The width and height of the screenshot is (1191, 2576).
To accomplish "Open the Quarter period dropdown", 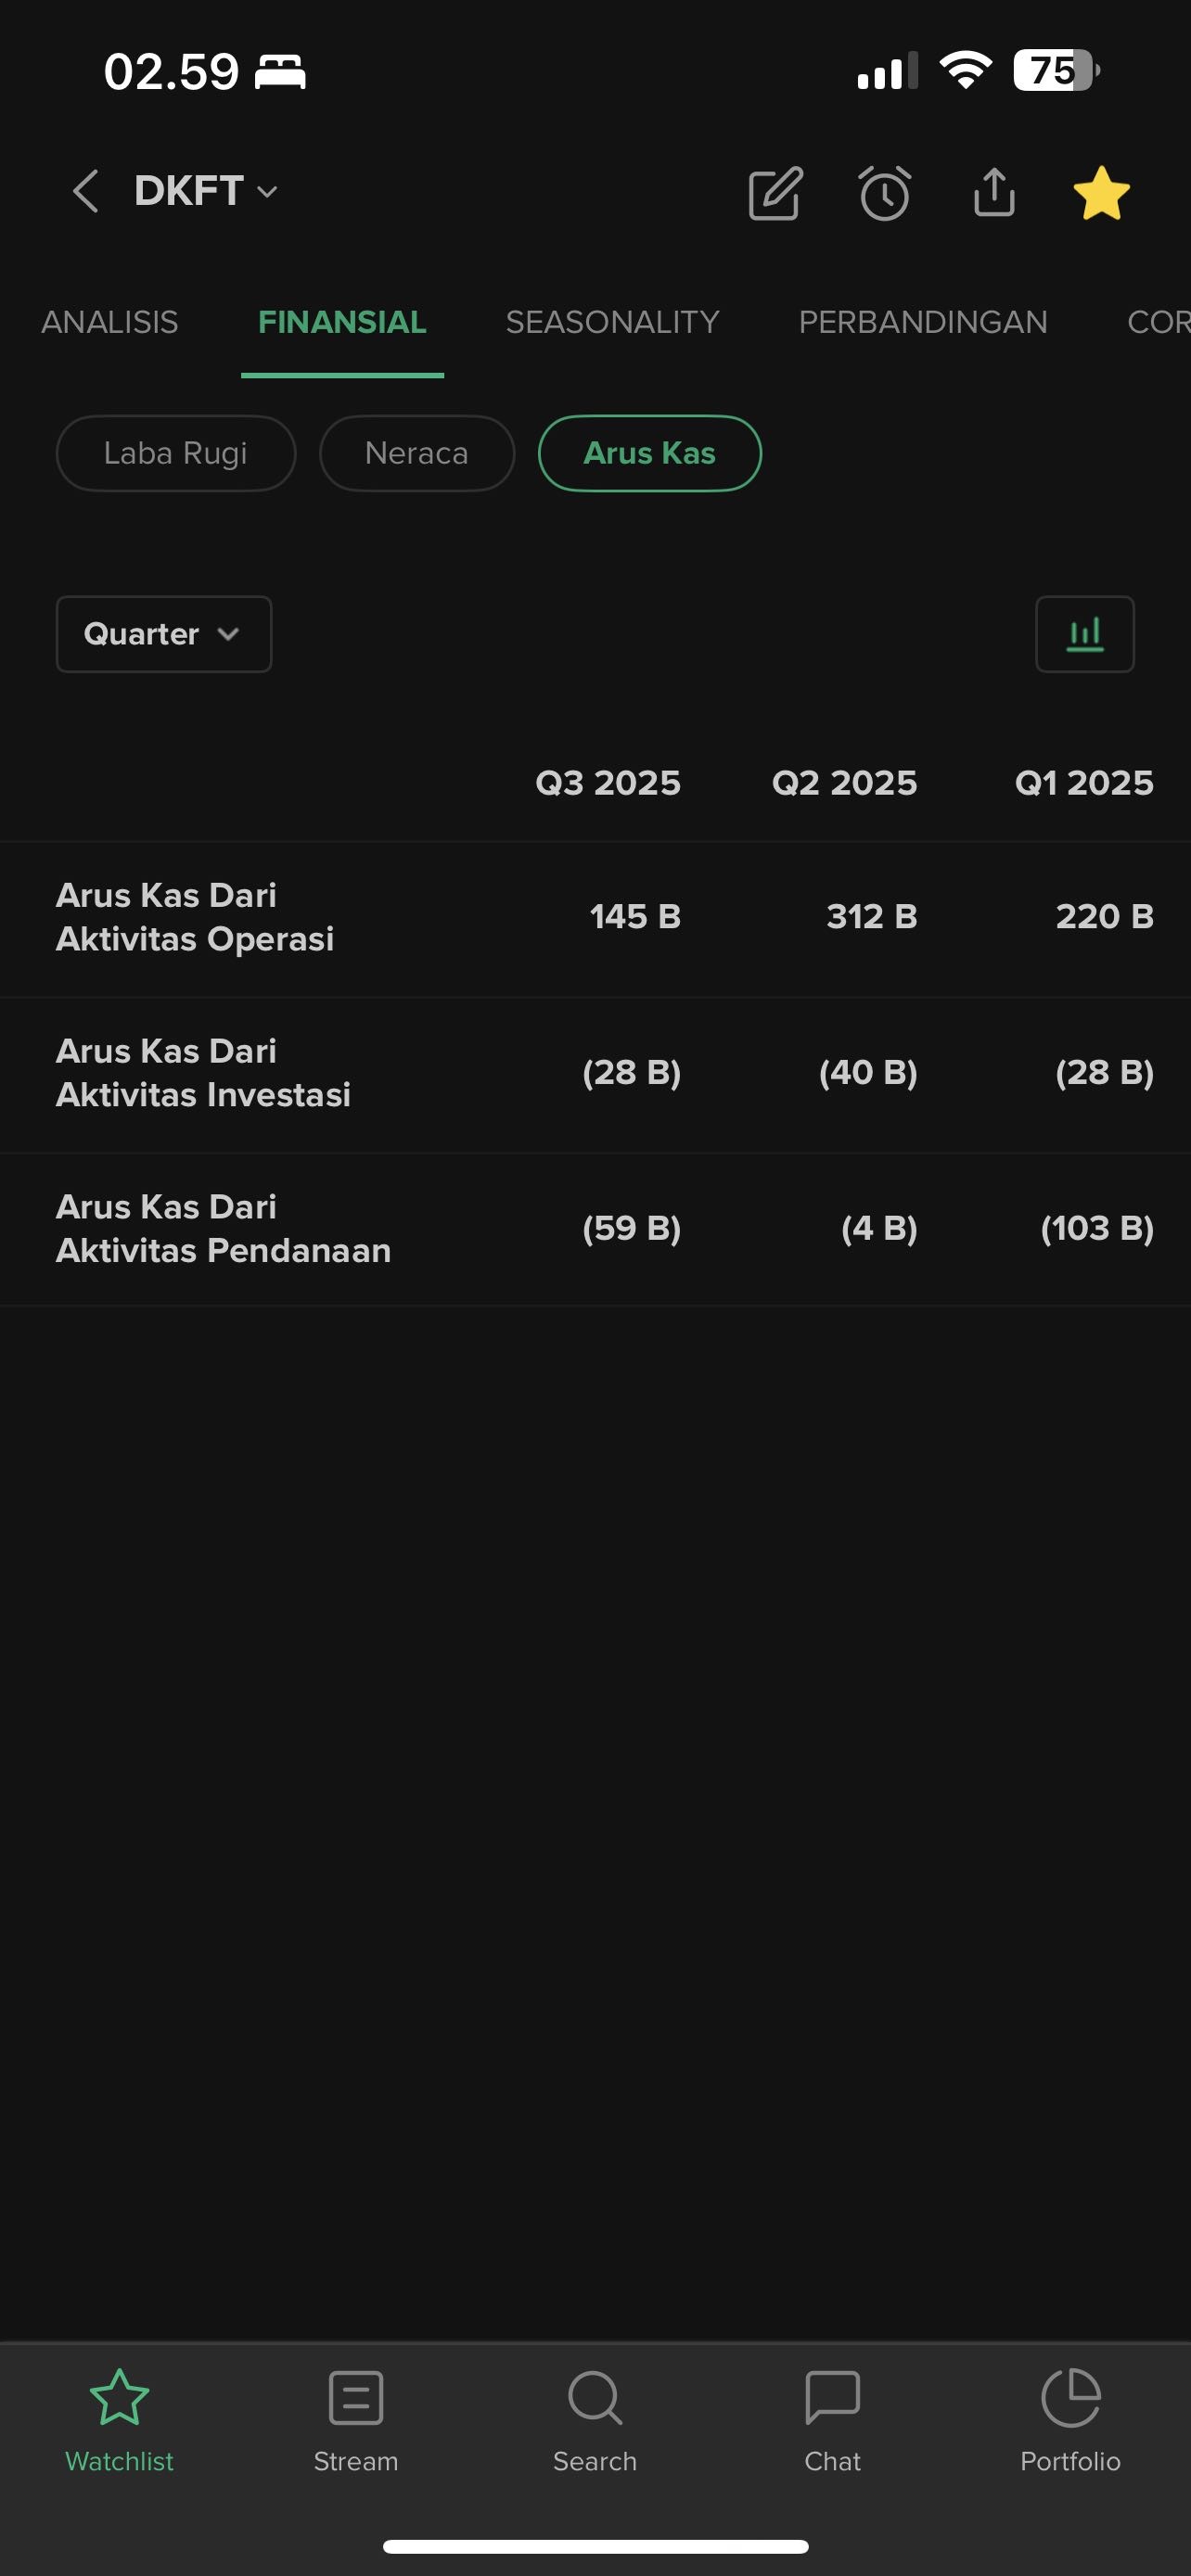I will [164, 634].
